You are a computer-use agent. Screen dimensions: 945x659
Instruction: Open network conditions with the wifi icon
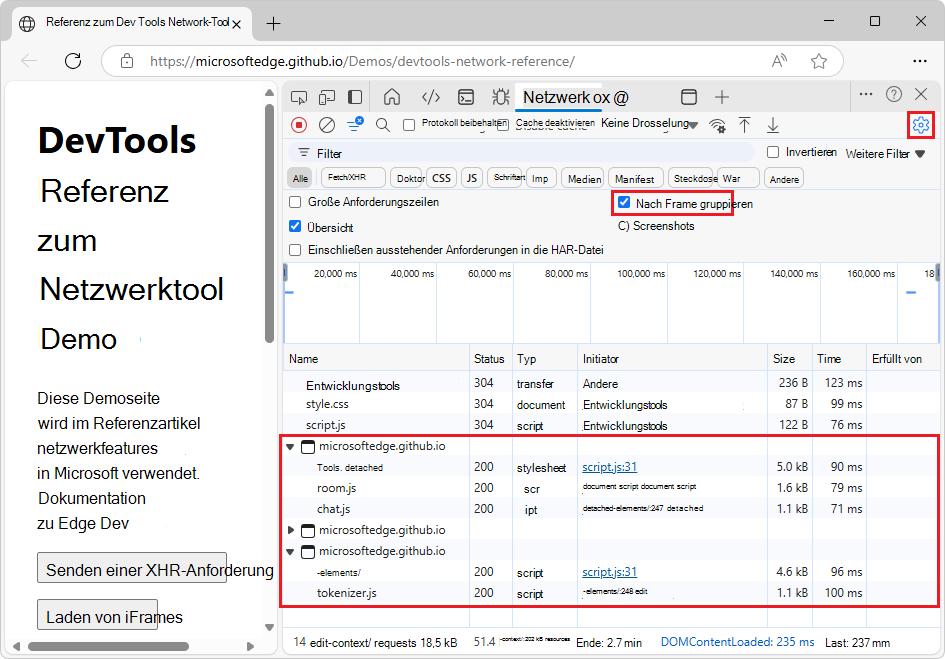point(719,124)
